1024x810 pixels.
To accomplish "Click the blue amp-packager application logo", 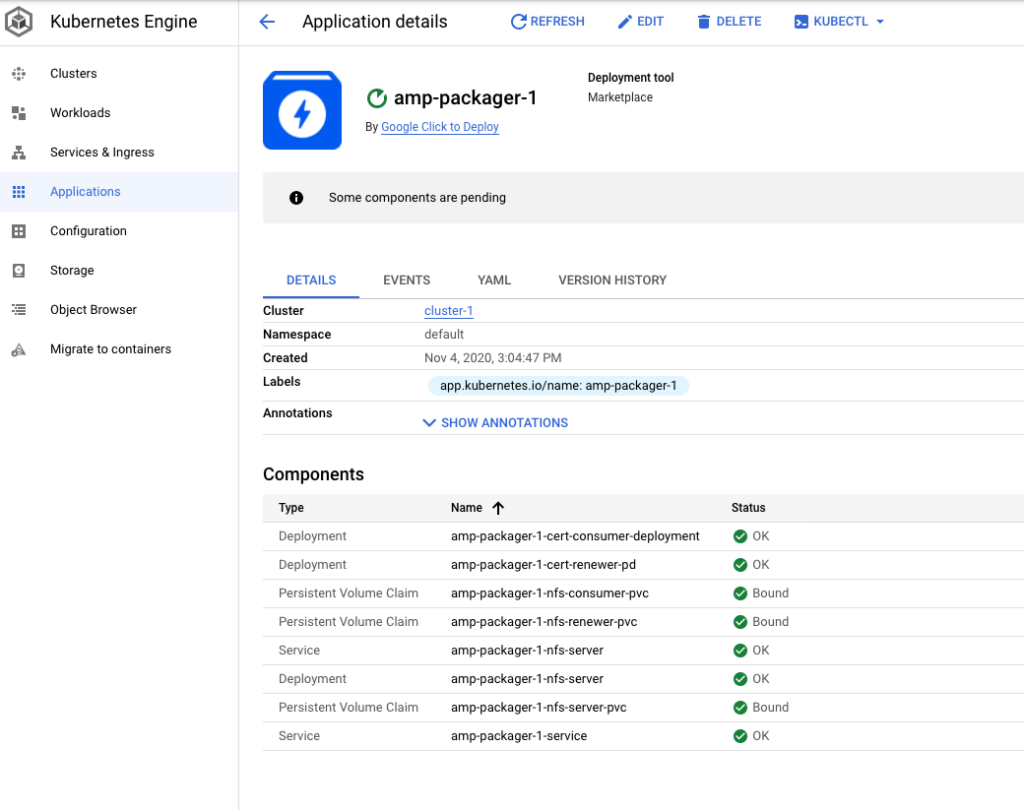I will [302, 110].
